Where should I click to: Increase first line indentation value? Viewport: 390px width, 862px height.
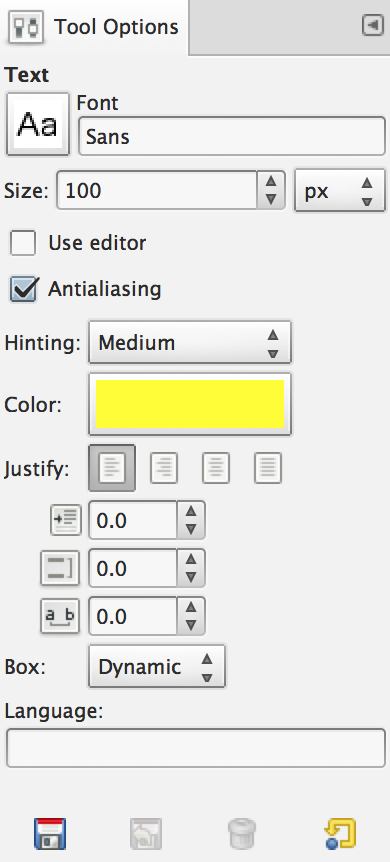pyautogui.click(x=191, y=511)
